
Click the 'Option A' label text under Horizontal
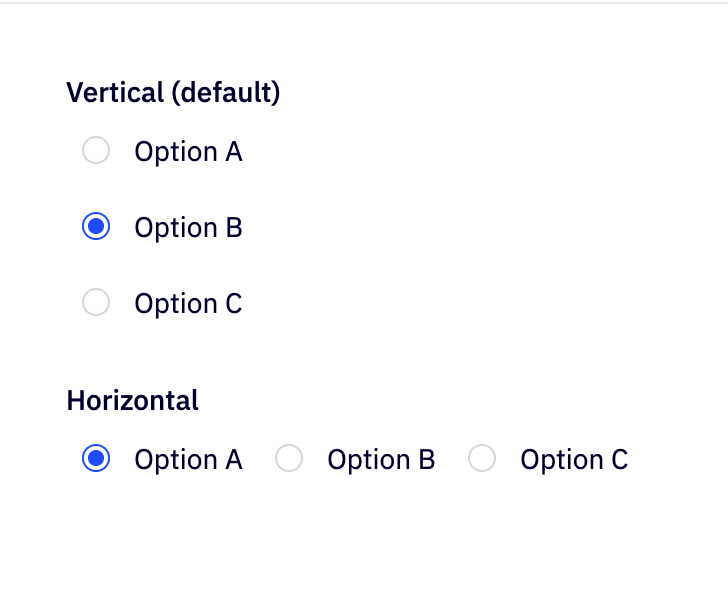[x=188, y=460]
